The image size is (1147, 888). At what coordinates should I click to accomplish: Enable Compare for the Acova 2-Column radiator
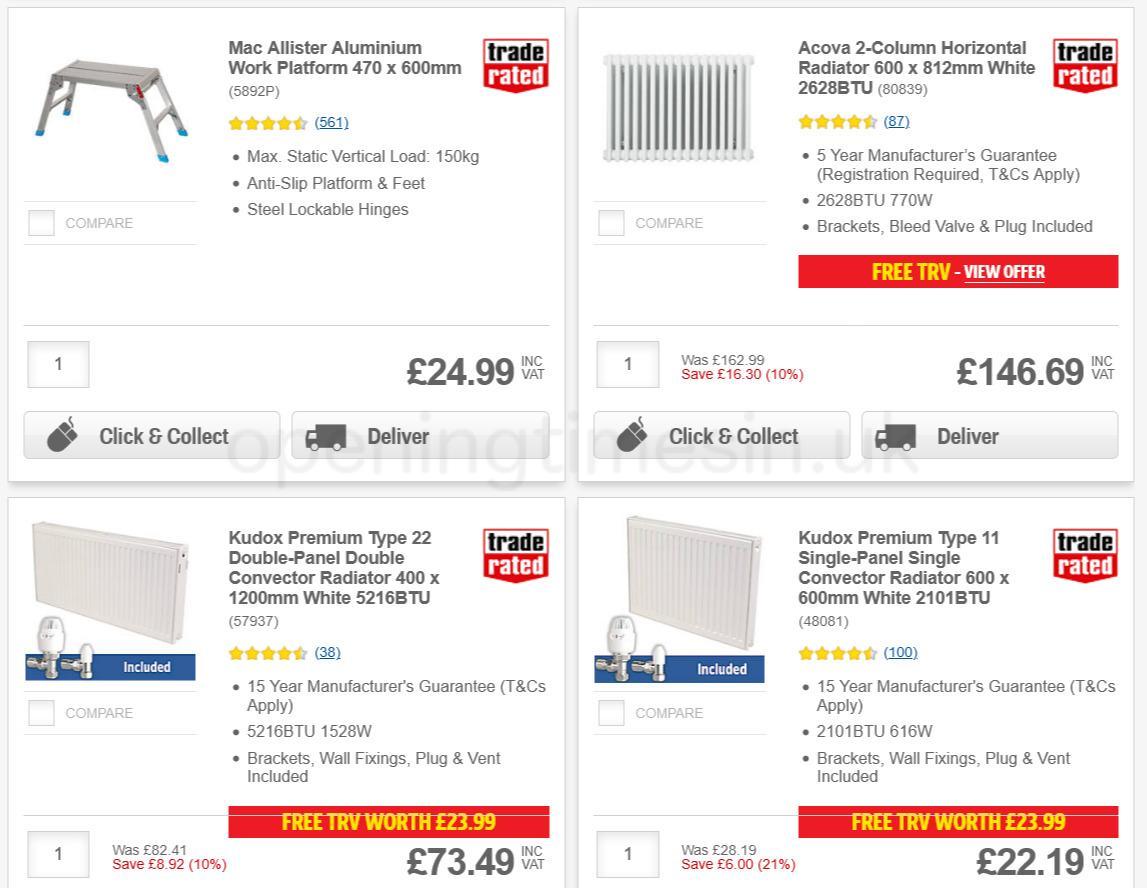(x=610, y=222)
